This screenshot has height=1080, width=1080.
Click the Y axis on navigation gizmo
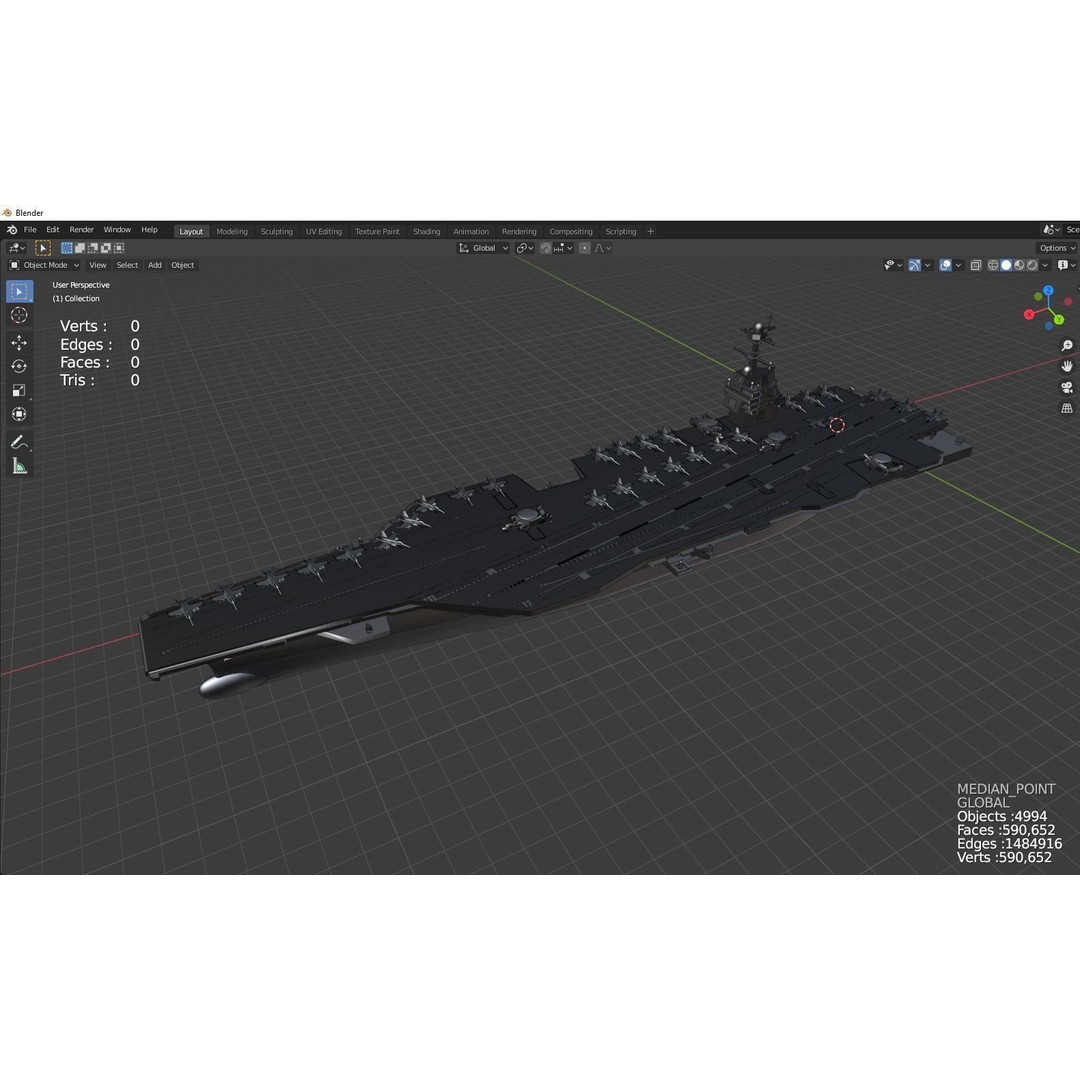[1059, 320]
